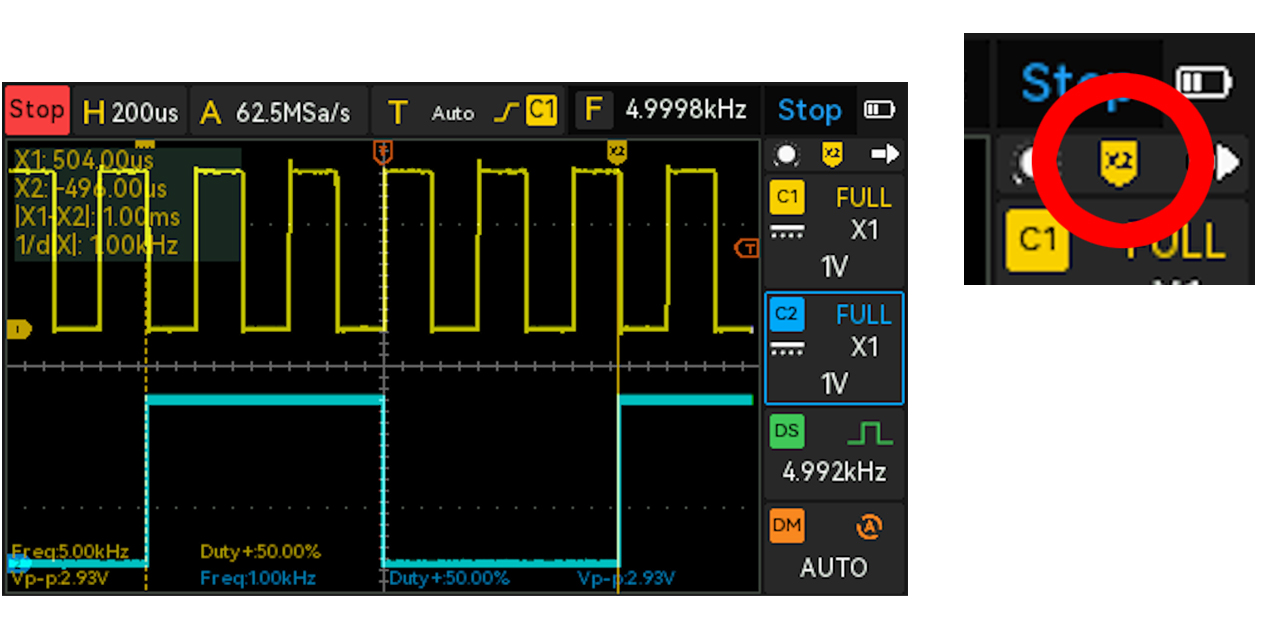This screenshot has width=1280, height=635.
Task: Select the white circle icon in side panel
Action: 787,155
